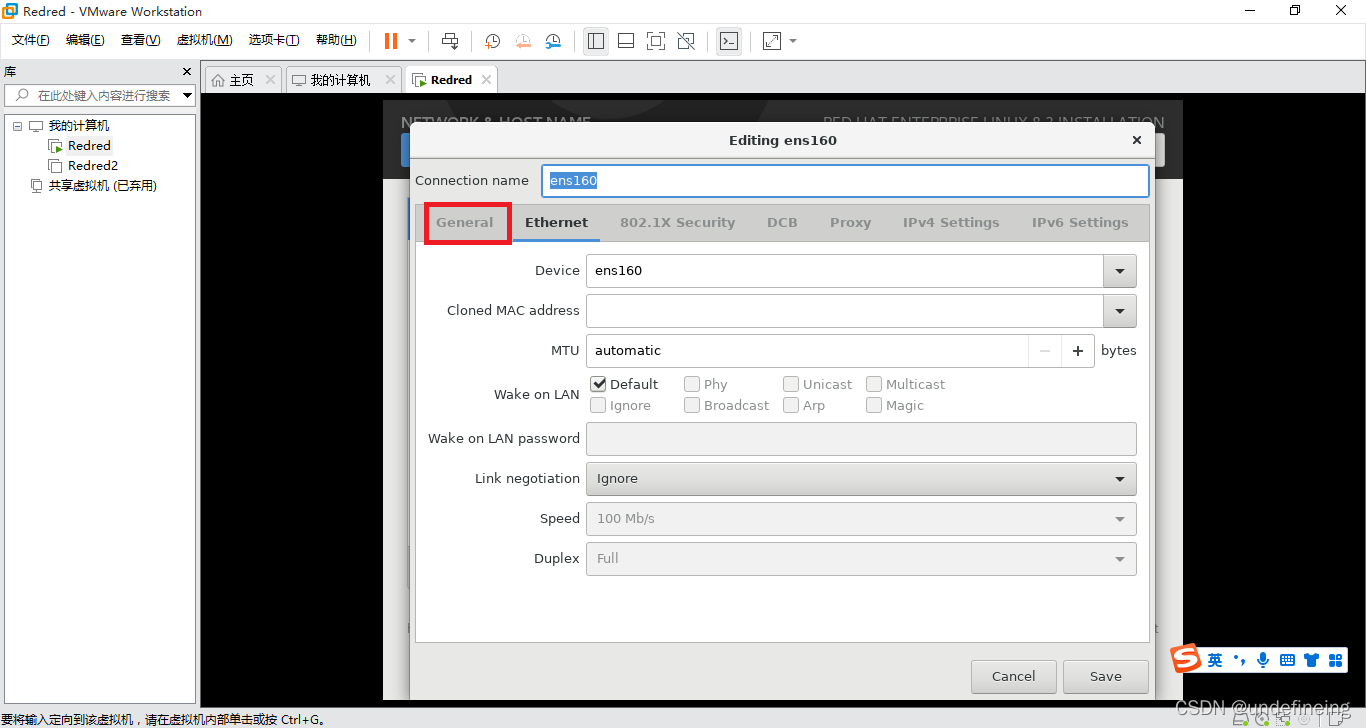The image size is (1366, 728).
Task: Click the Cancel button
Action: [1014, 677]
